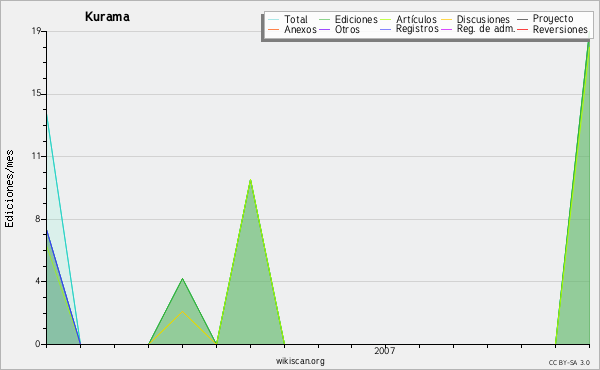Click the yellow Discusiones legend line
Image resolution: width=600 pixels, height=370 pixels.
point(447,20)
